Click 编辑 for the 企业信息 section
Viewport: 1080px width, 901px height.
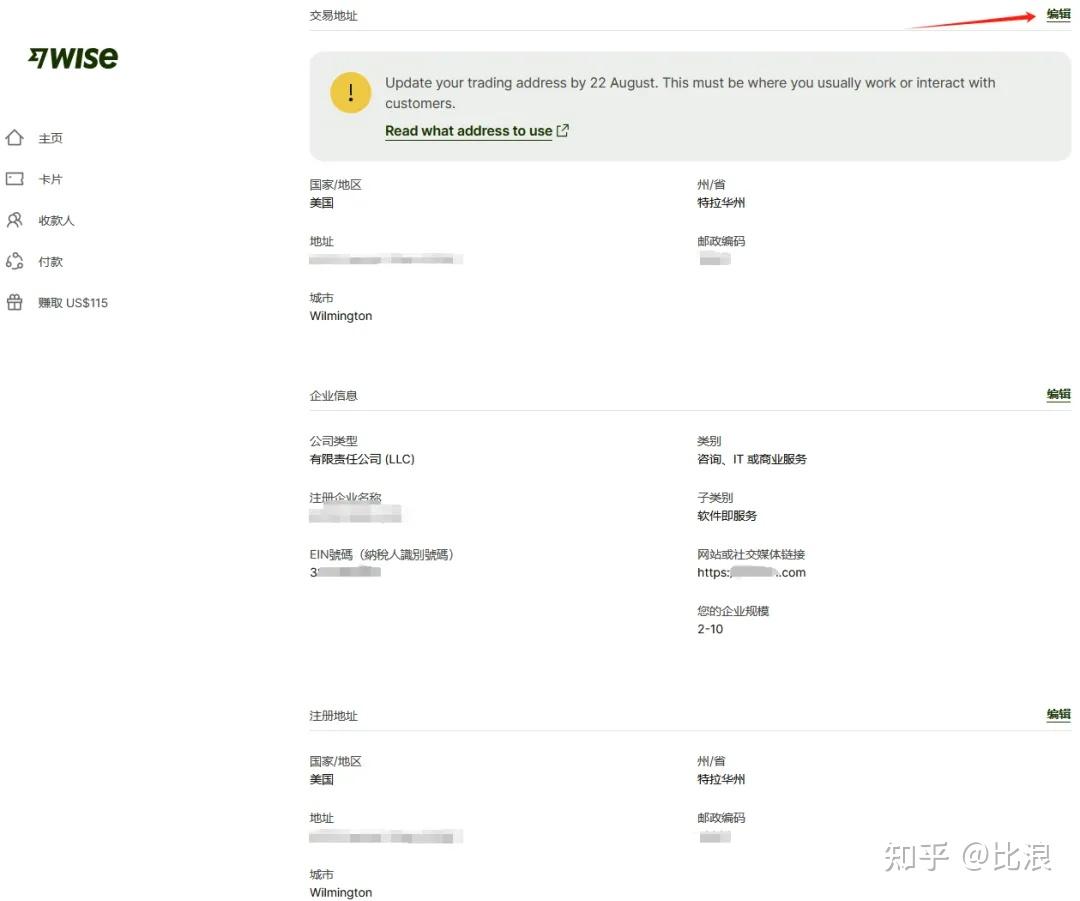[1057, 393]
